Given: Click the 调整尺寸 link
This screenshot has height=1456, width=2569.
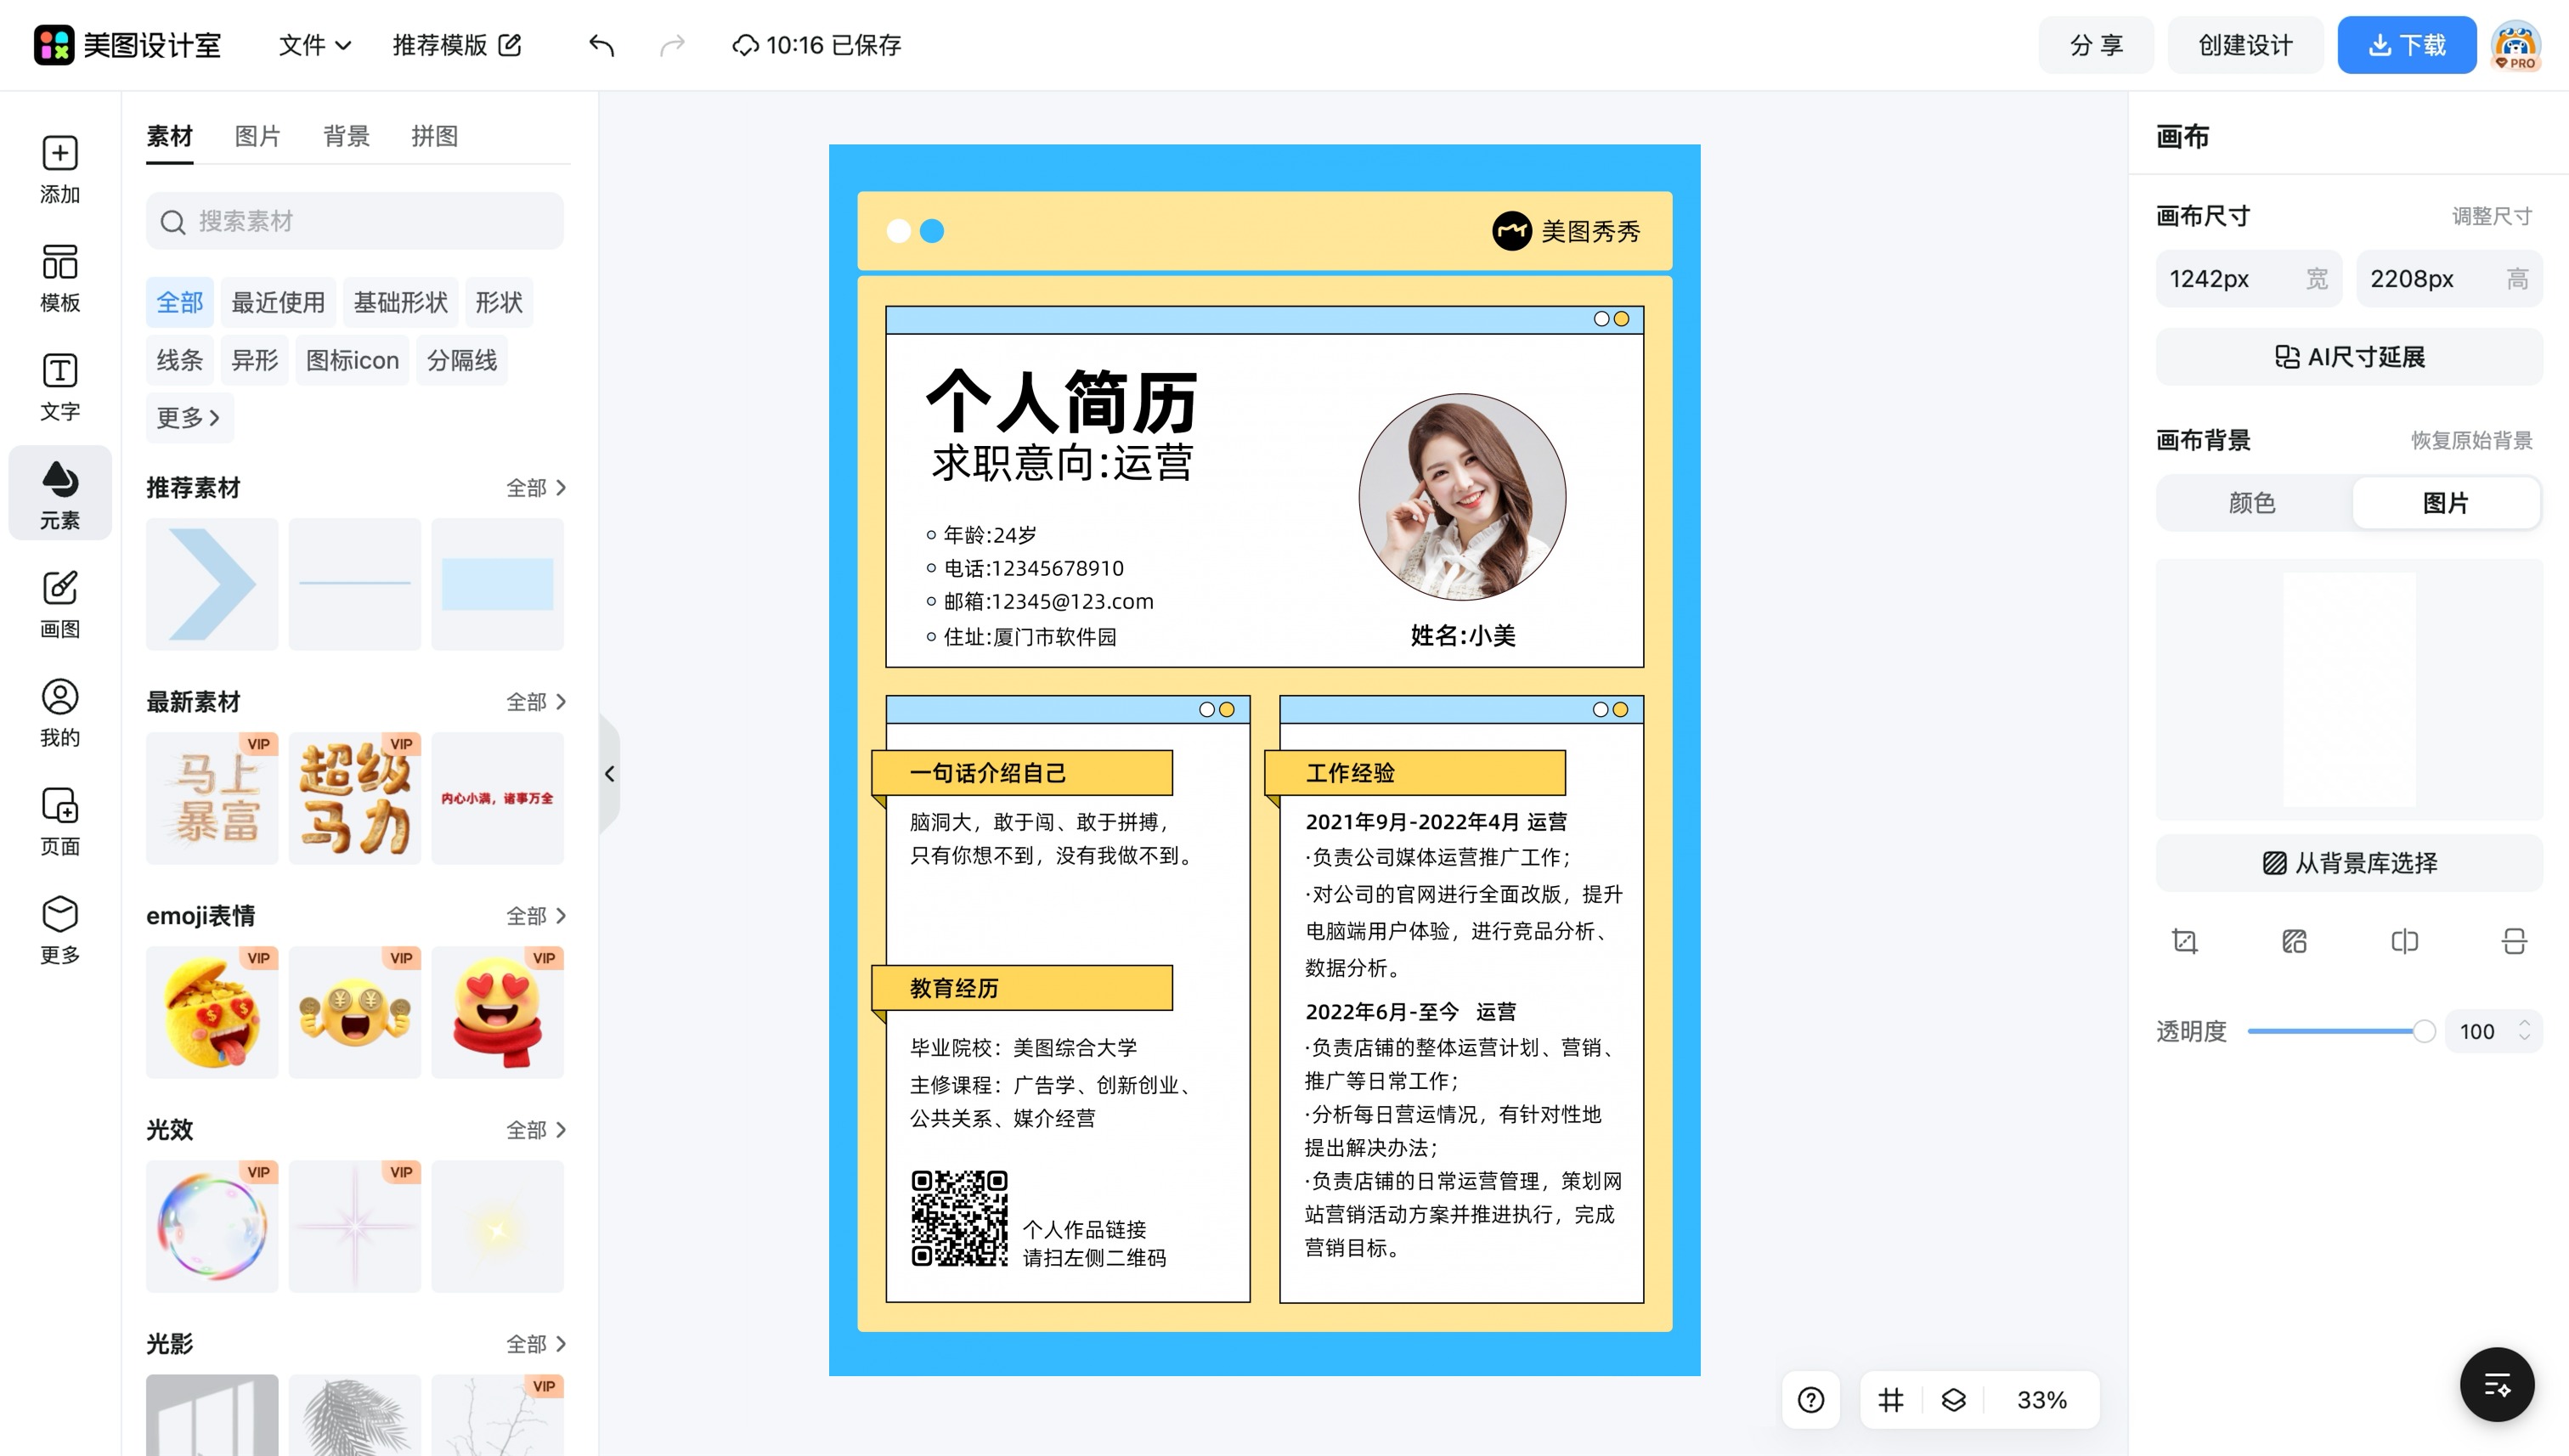Looking at the screenshot, I should (2491, 216).
